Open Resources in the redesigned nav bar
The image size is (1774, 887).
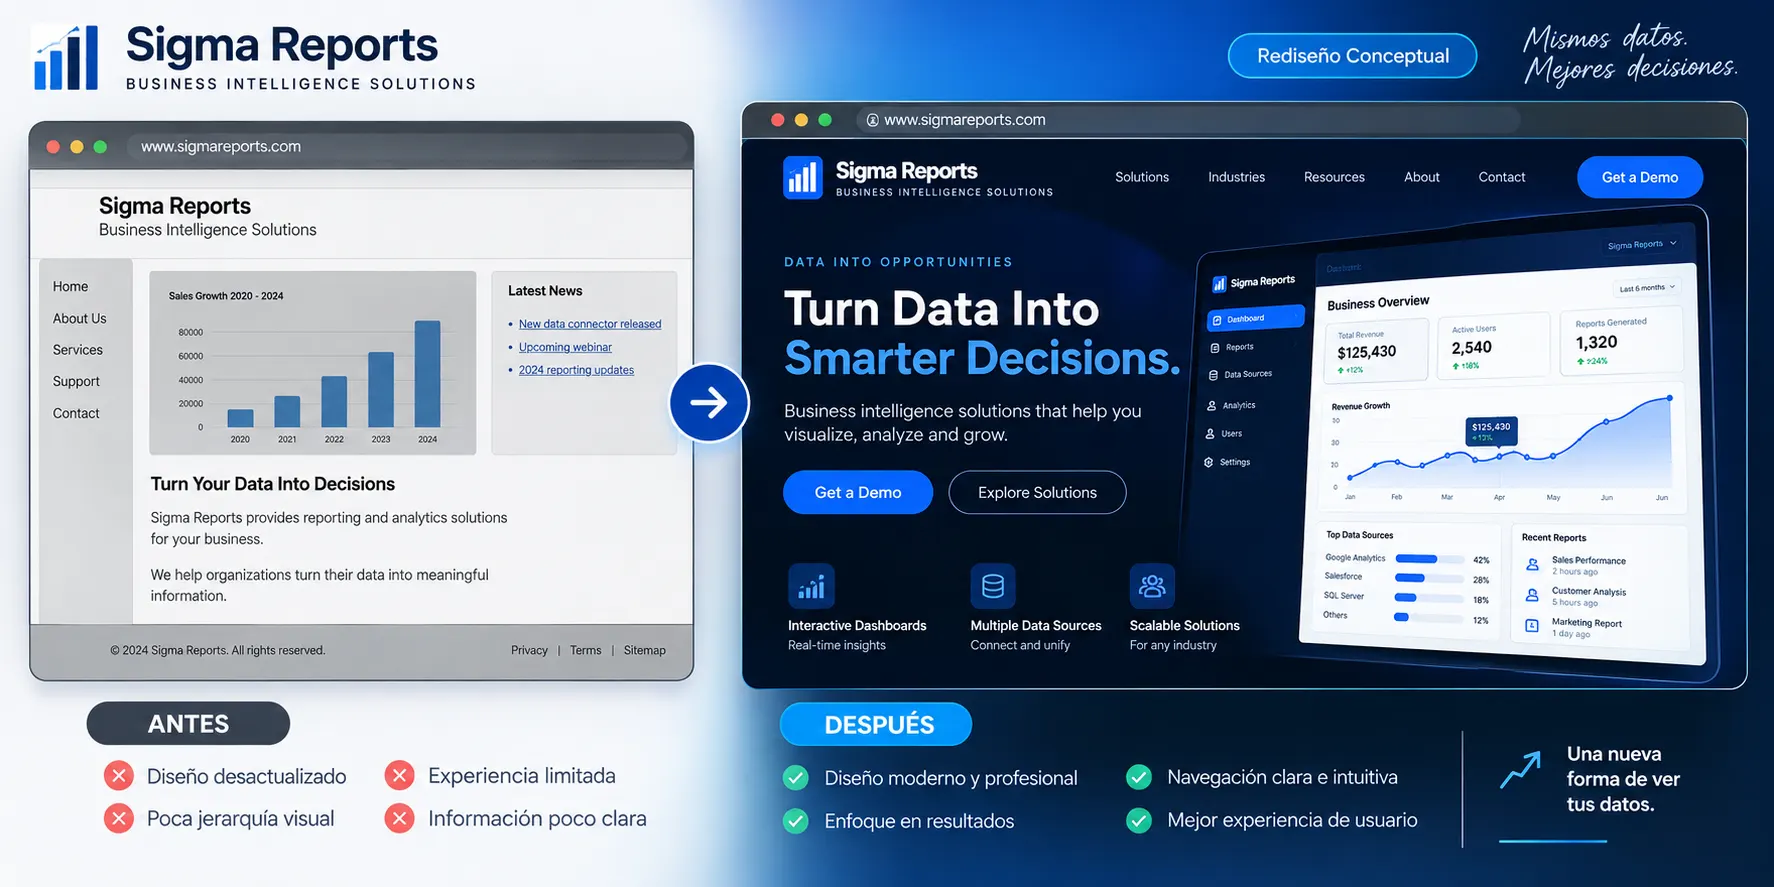(x=1334, y=177)
